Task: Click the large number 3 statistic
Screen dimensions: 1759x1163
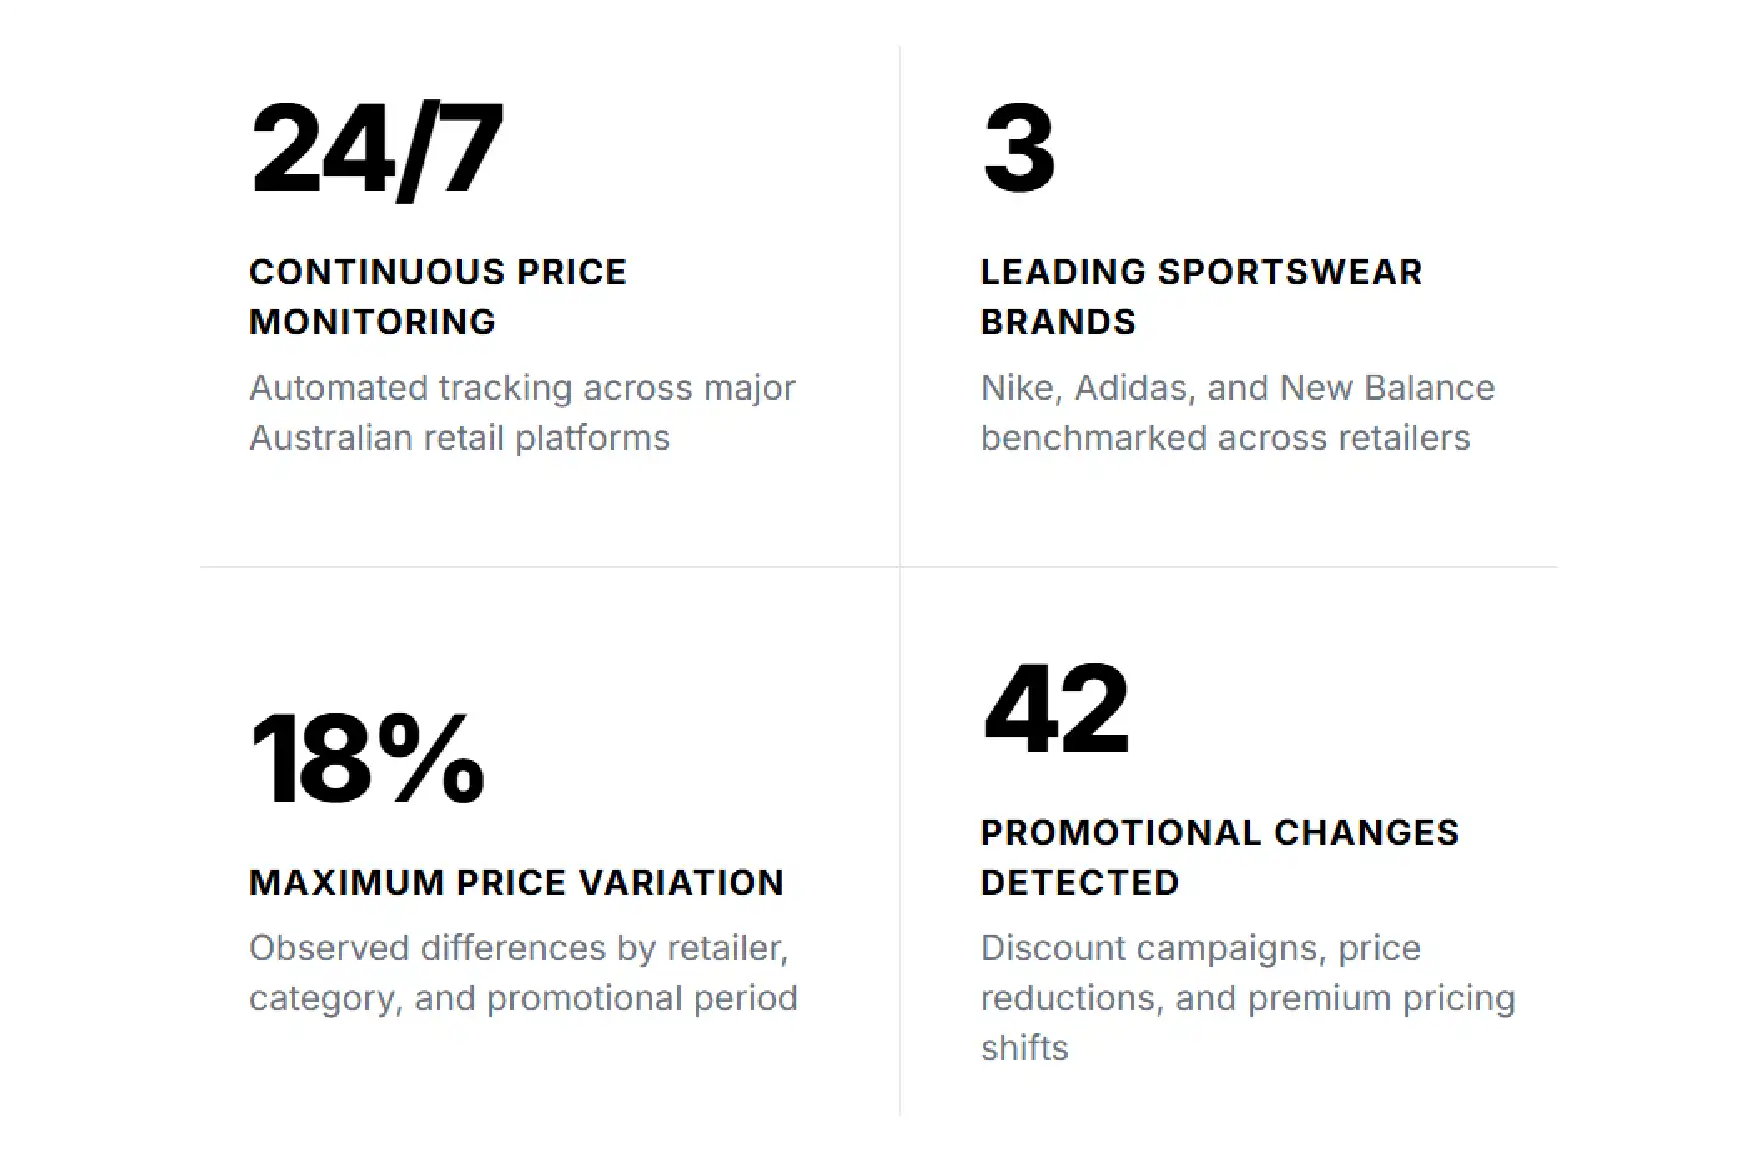Action: (1018, 149)
